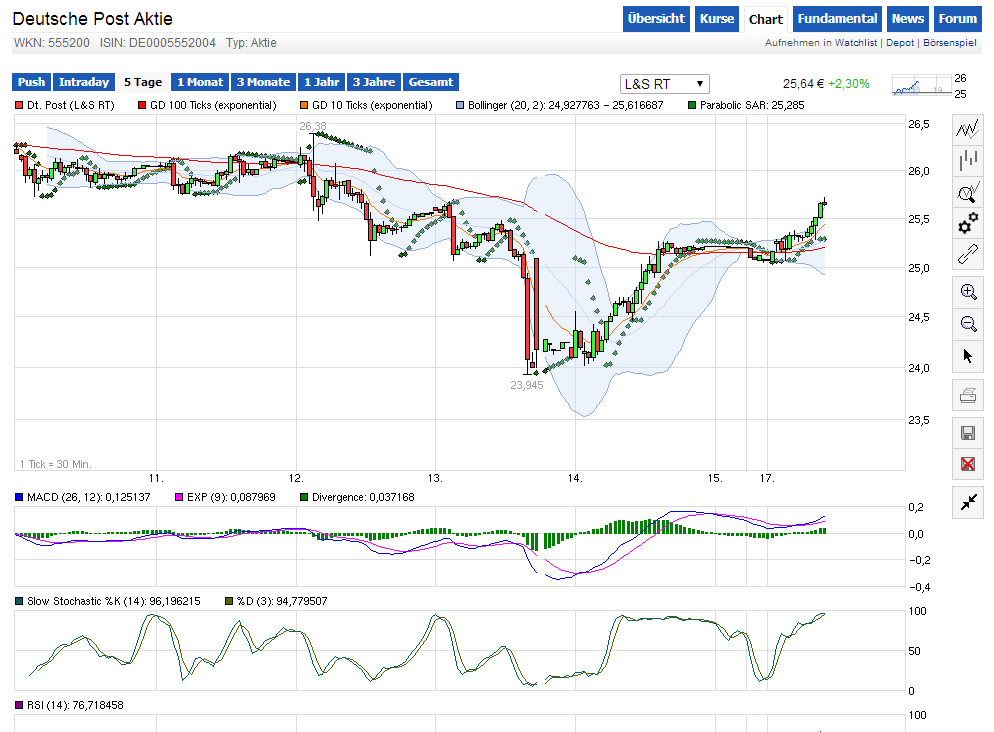
Task: Click the Börsenspiel link
Action: coord(949,42)
